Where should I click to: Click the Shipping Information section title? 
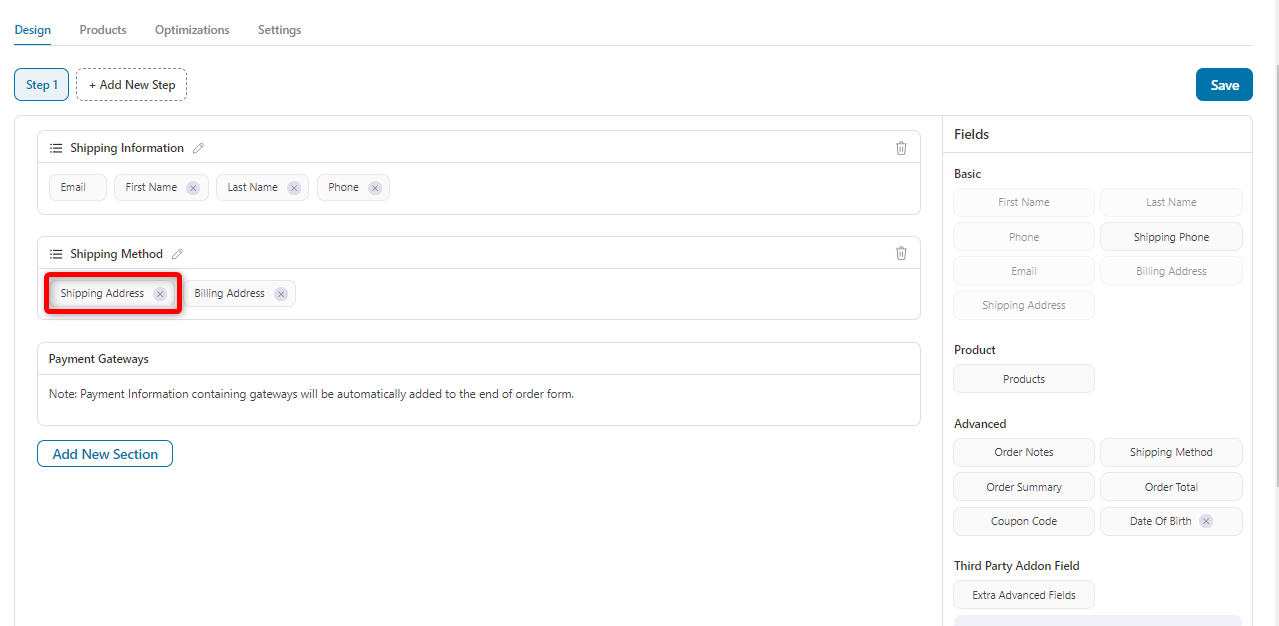(x=127, y=148)
